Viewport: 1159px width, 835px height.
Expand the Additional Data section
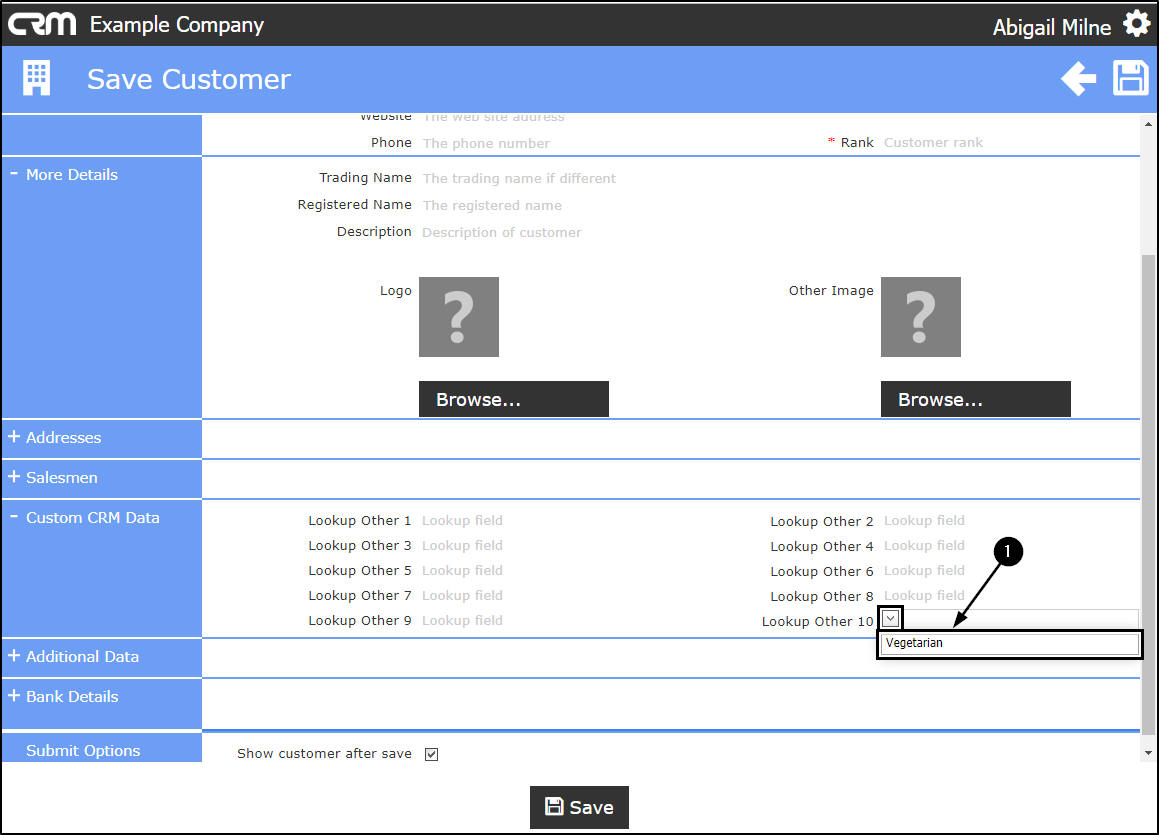(14, 655)
